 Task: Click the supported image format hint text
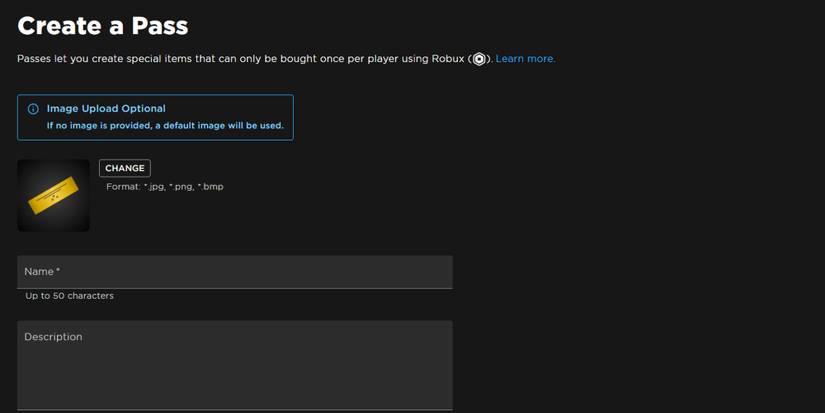[165, 187]
